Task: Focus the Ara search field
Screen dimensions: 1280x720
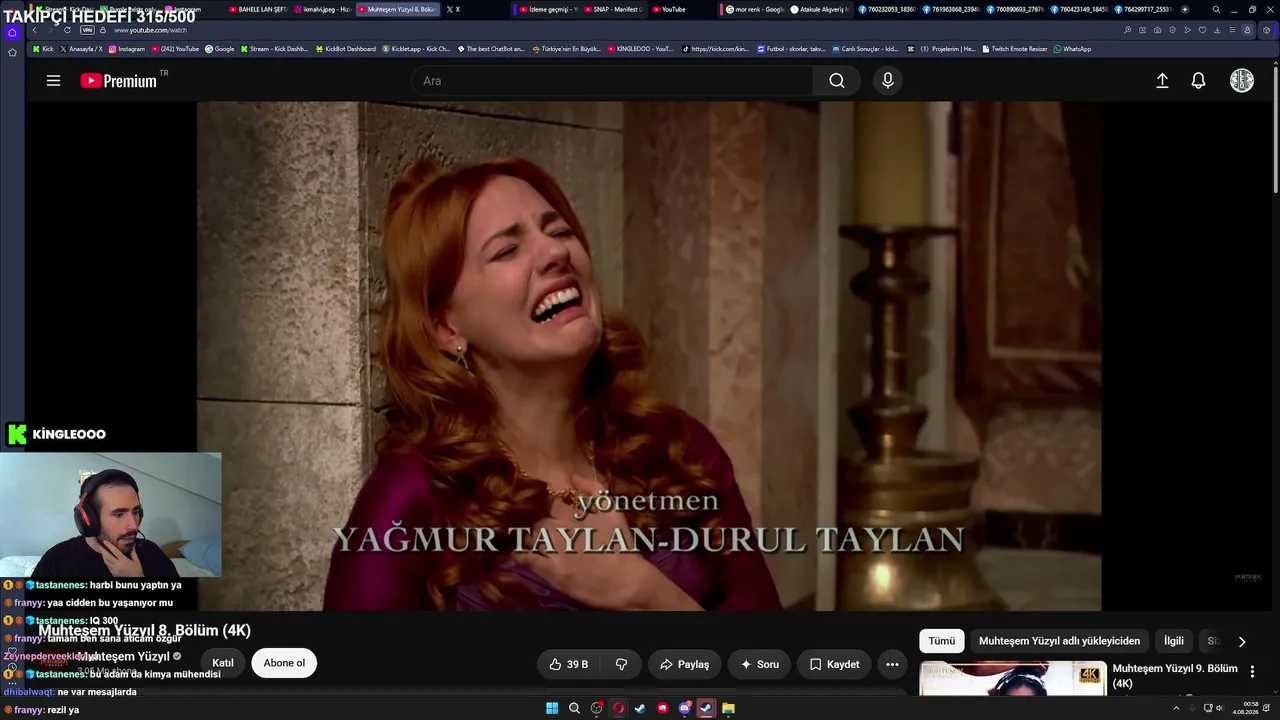Action: (x=612, y=81)
